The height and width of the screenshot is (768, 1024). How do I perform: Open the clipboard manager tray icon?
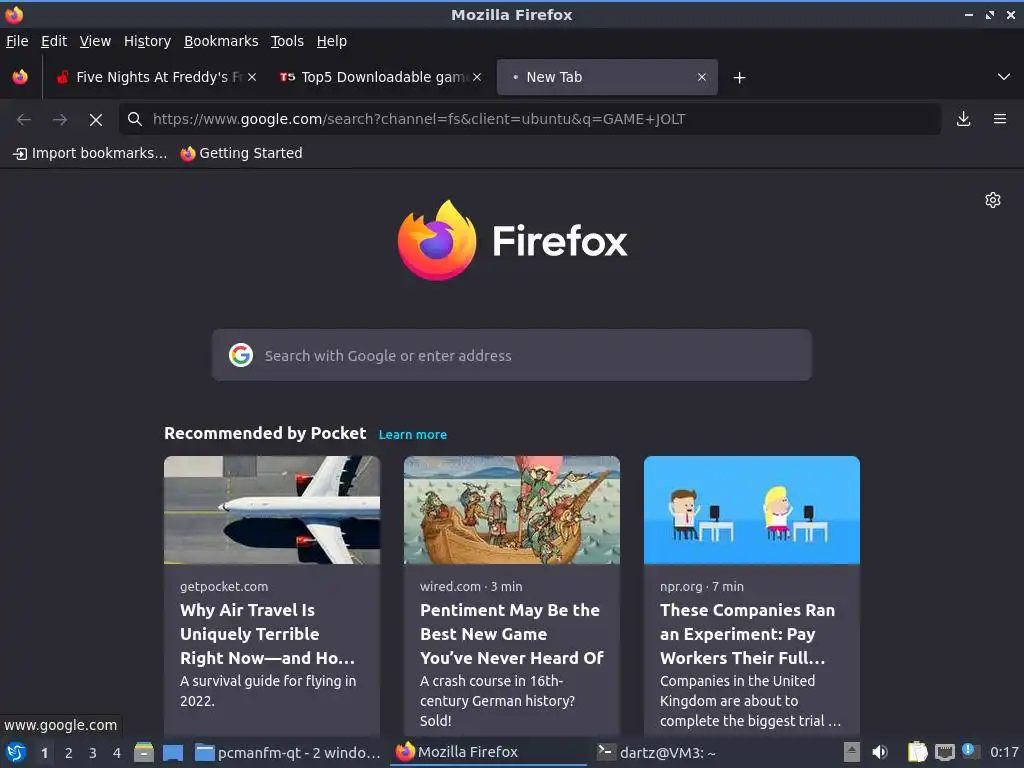[918, 752]
